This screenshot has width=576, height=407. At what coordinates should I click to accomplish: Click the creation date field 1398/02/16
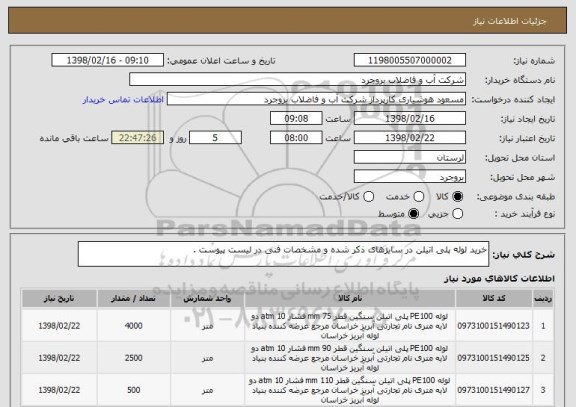point(410,119)
